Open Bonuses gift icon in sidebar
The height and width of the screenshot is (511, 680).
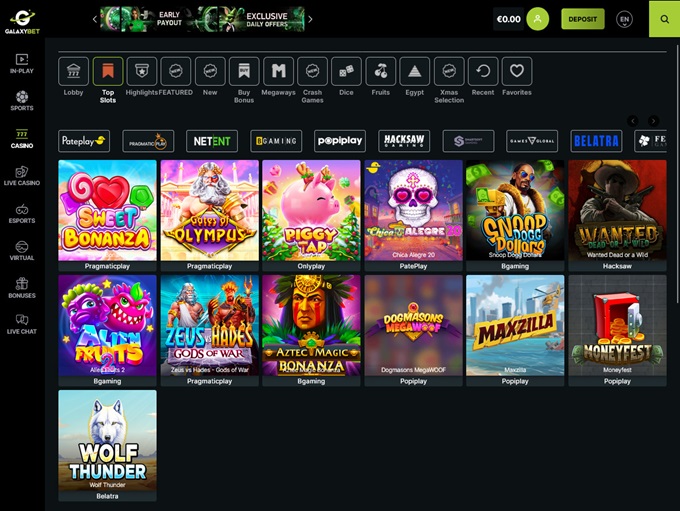21,288
